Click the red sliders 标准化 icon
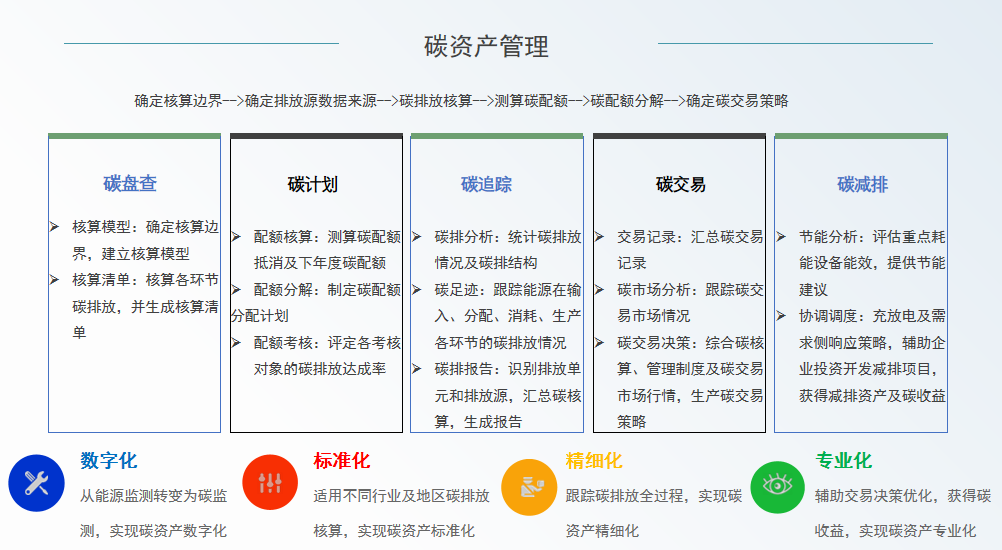Screen dimensions: 1002x550 click(270, 483)
